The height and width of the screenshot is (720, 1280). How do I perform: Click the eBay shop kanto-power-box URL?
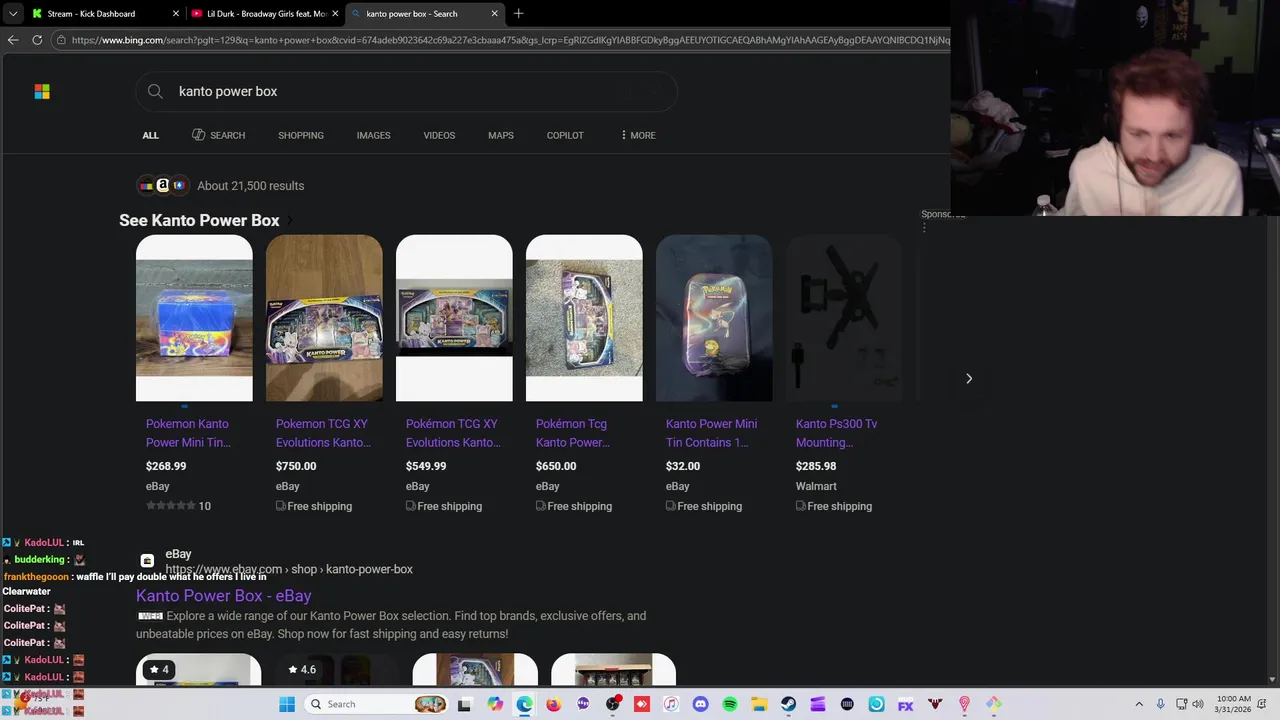pyautogui.click(x=289, y=569)
